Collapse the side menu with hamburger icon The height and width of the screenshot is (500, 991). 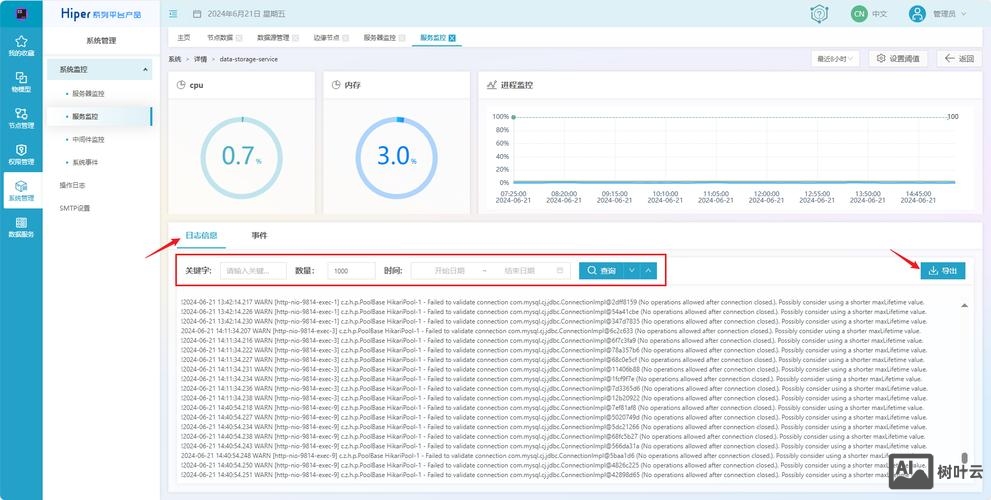coord(173,14)
